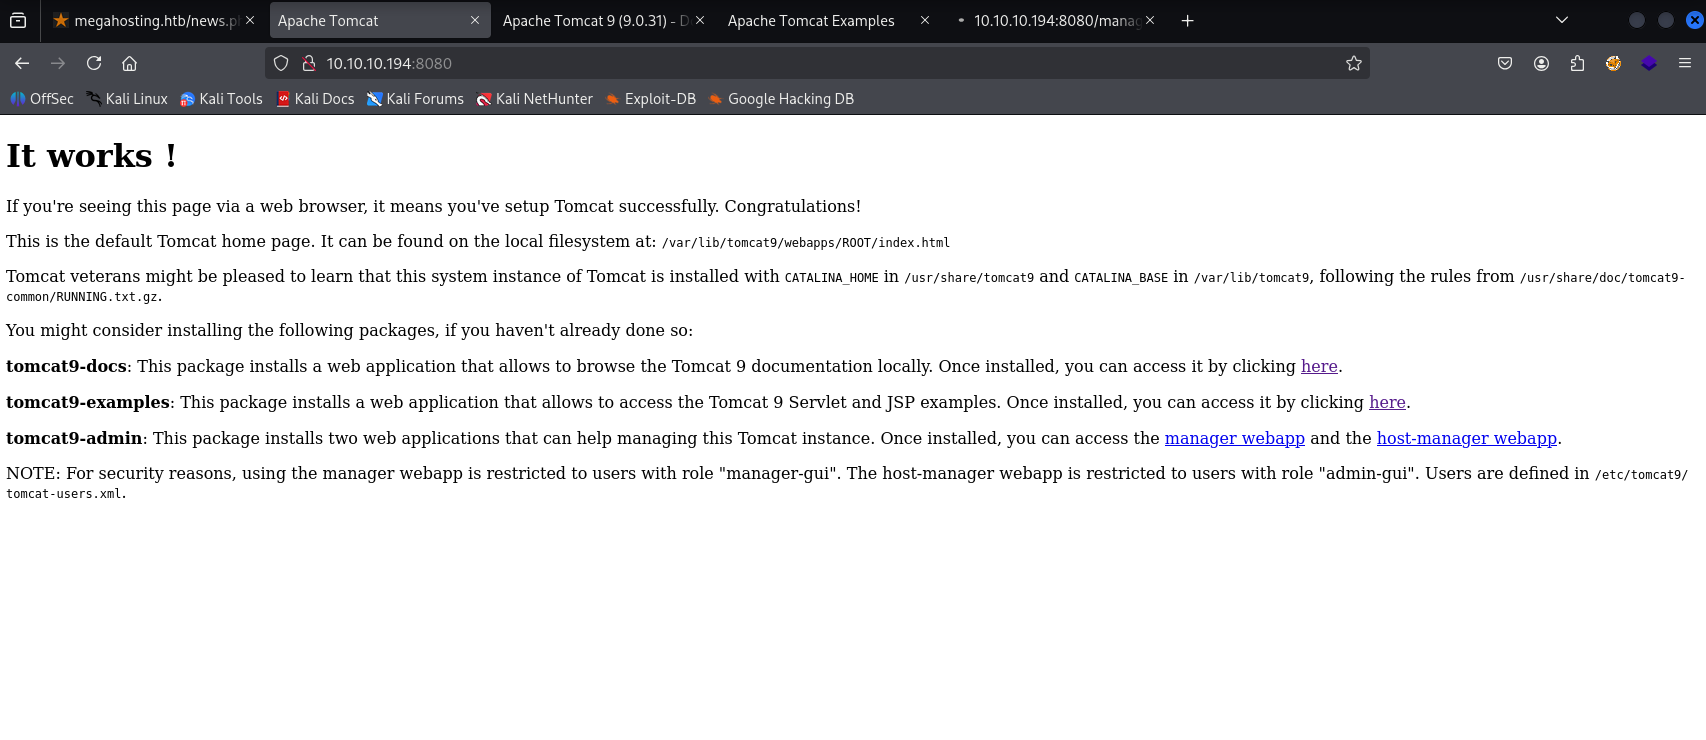
Task: Open the shield tracking protection panel
Action: 281,63
